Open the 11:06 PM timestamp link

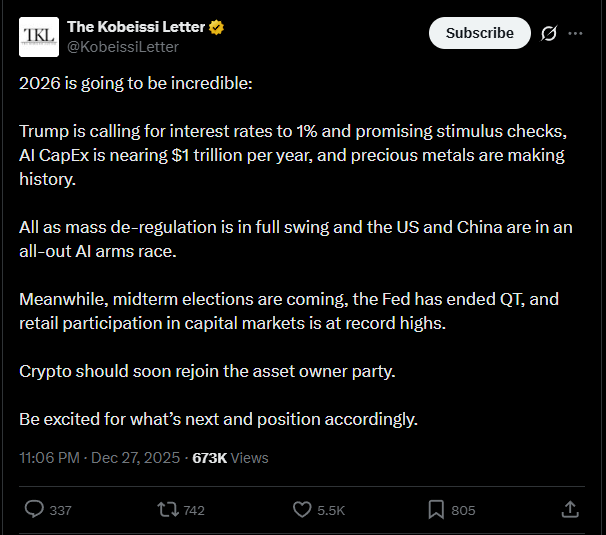tap(49, 458)
